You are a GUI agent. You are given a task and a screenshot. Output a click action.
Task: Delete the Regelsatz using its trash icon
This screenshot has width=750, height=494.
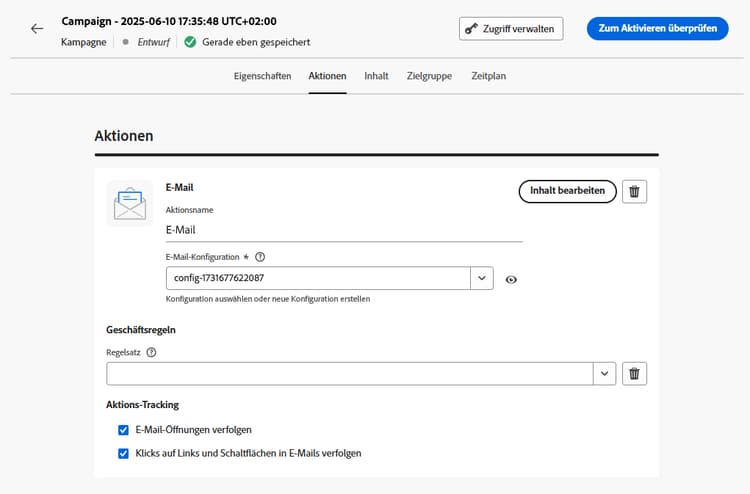coord(634,374)
